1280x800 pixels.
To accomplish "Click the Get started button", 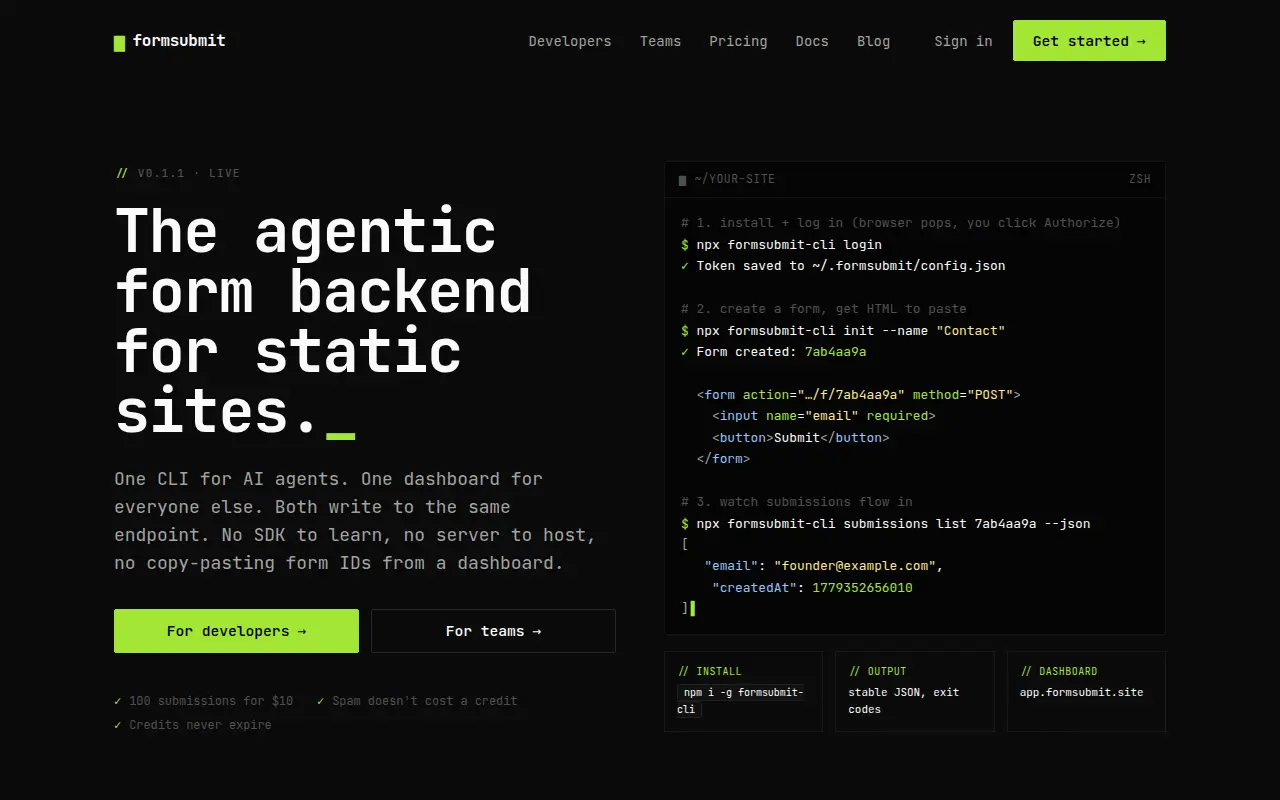I will [x=1089, y=41].
